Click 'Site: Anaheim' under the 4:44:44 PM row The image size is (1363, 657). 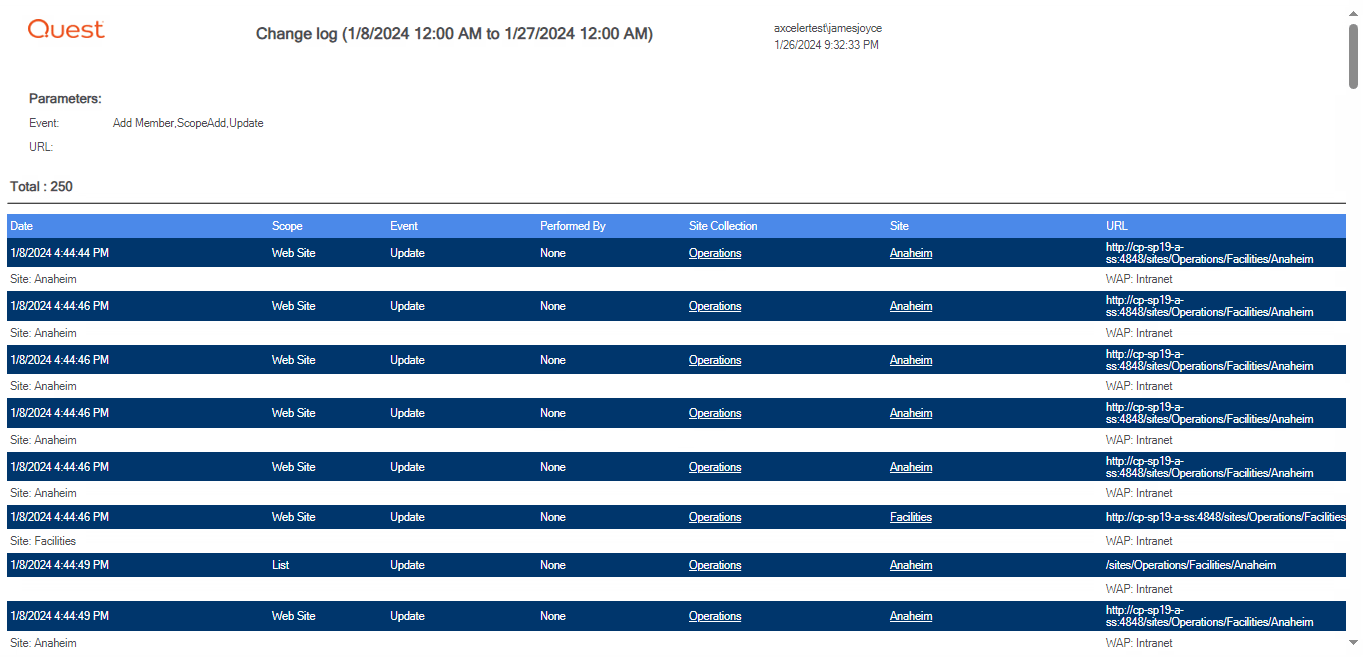click(43, 279)
